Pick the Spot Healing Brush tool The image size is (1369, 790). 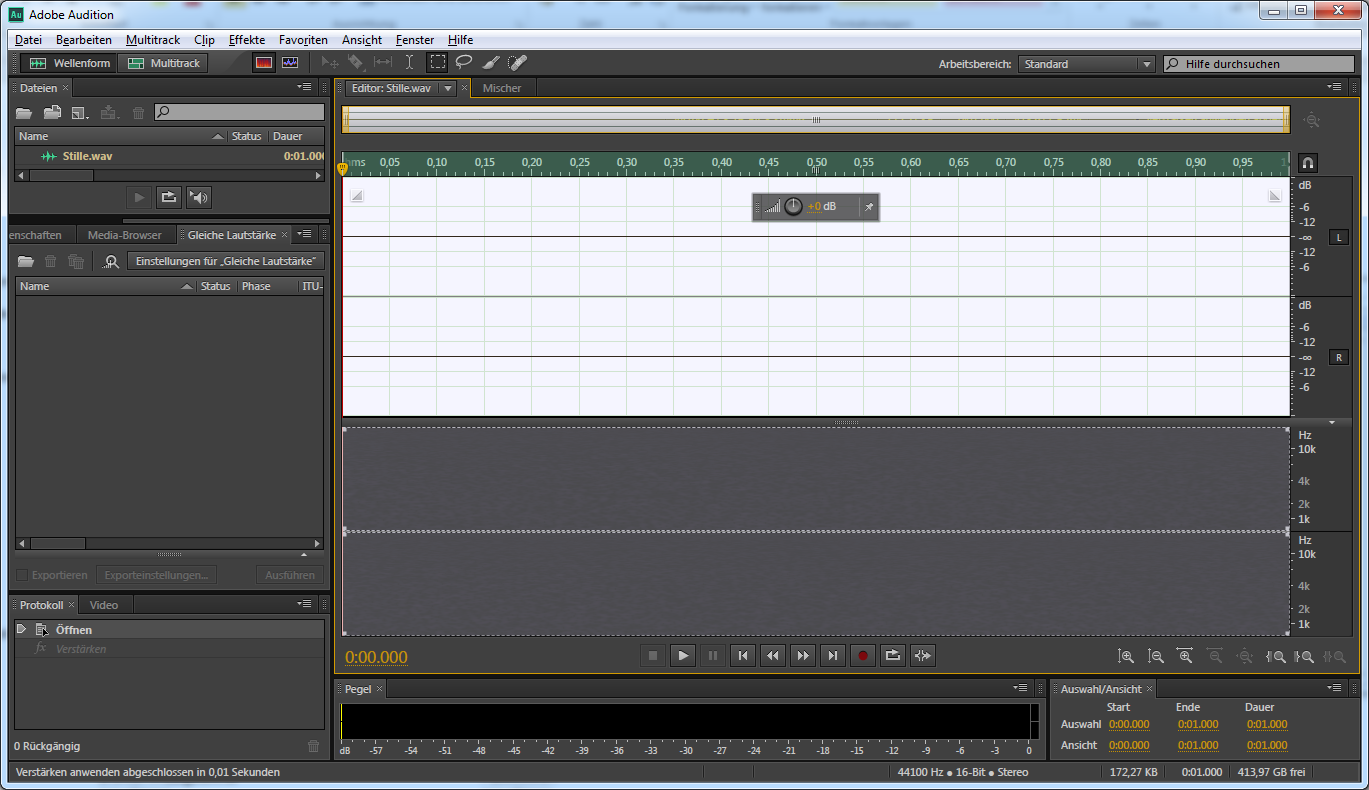(x=517, y=63)
